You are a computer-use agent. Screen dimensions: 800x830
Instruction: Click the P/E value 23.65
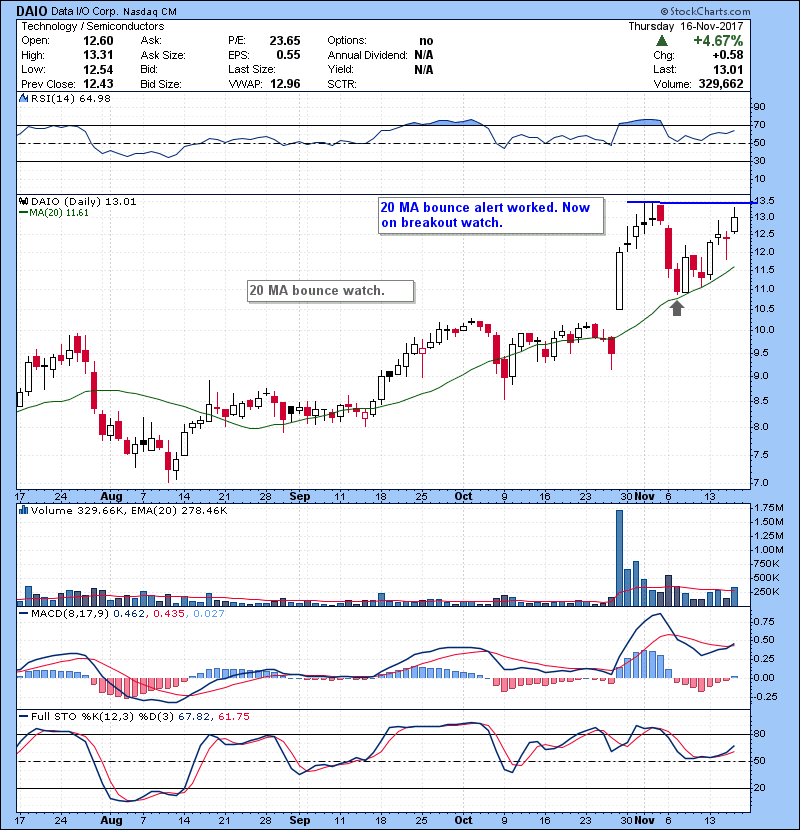(285, 41)
